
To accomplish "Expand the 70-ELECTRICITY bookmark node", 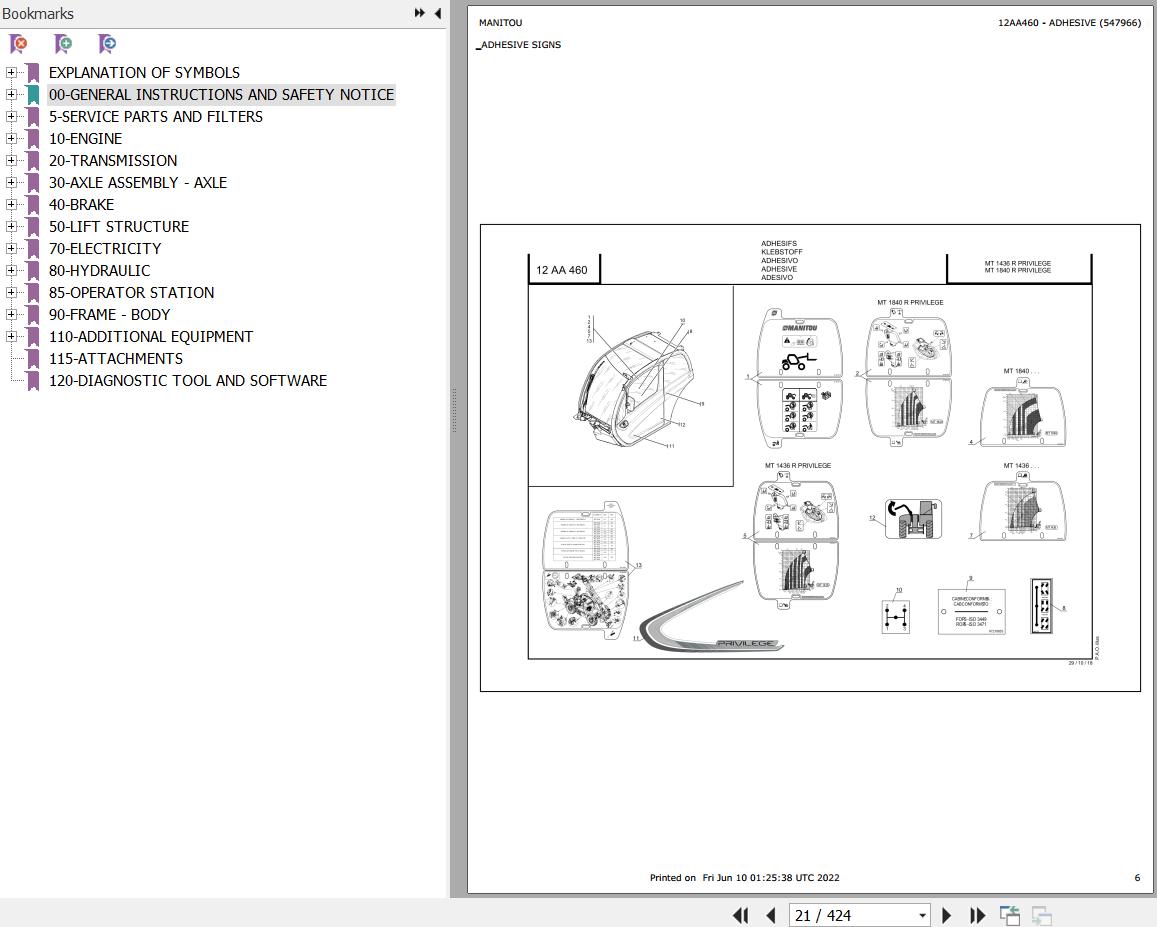I will [x=10, y=249].
